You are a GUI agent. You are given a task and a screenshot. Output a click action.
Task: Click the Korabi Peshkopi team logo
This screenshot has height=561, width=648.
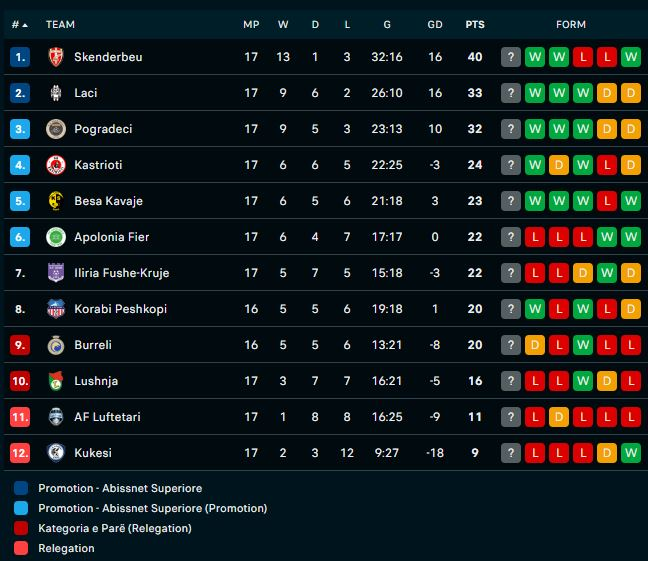pyautogui.click(x=56, y=309)
